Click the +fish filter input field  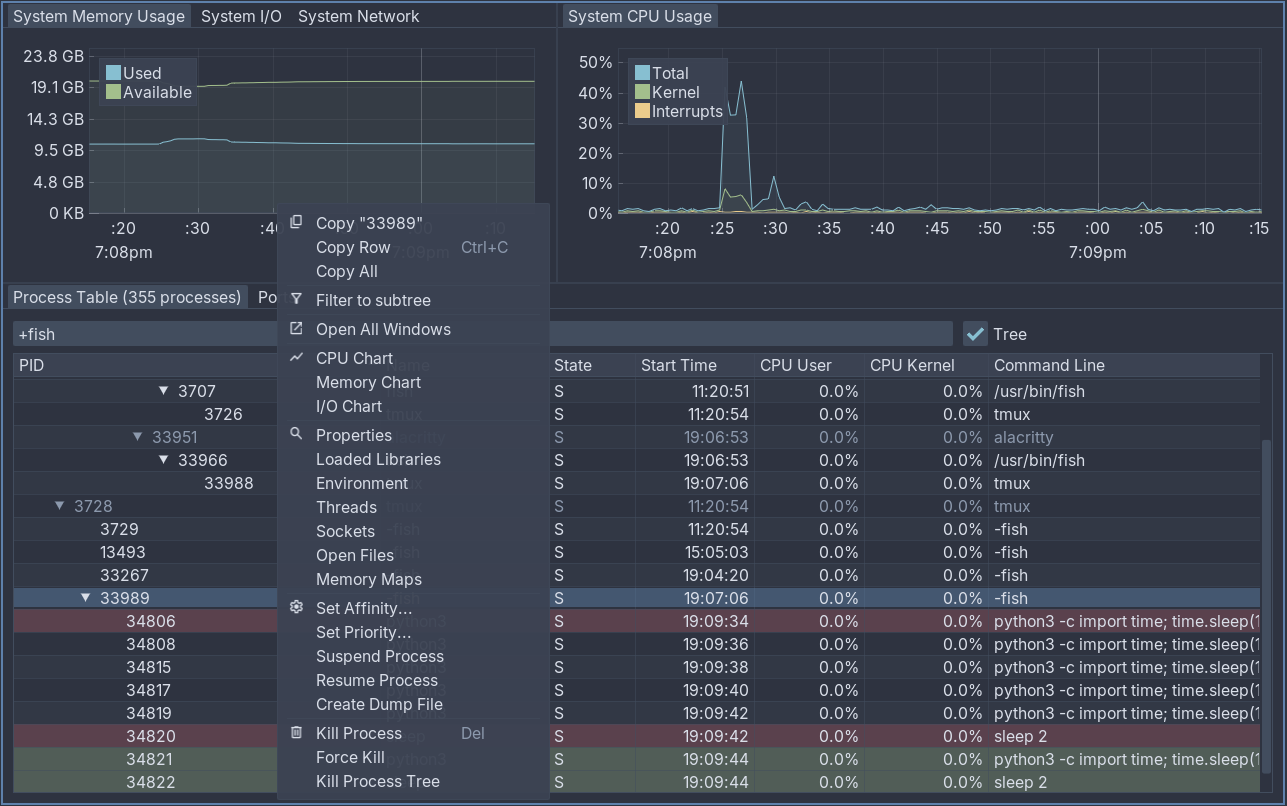[x=483, y=334]
